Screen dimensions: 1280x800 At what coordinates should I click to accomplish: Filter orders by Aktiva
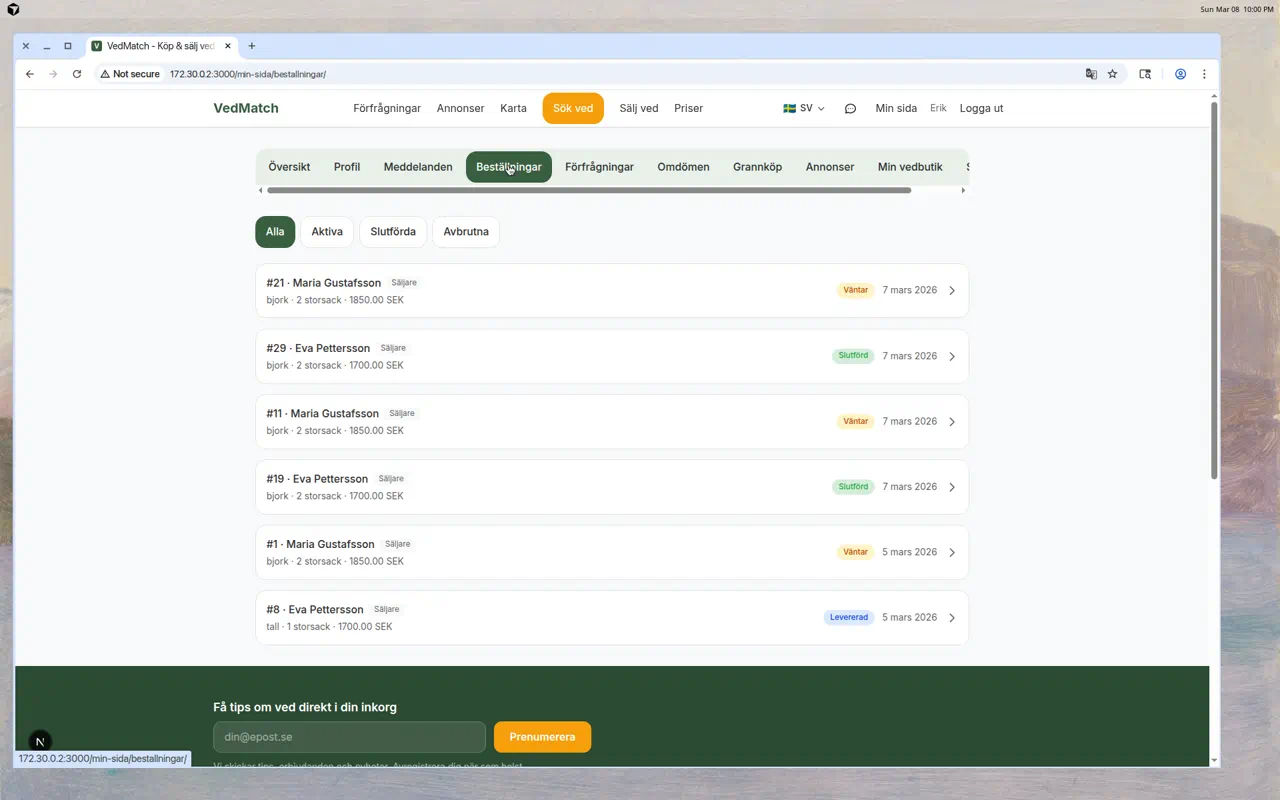tap(327, 232)
